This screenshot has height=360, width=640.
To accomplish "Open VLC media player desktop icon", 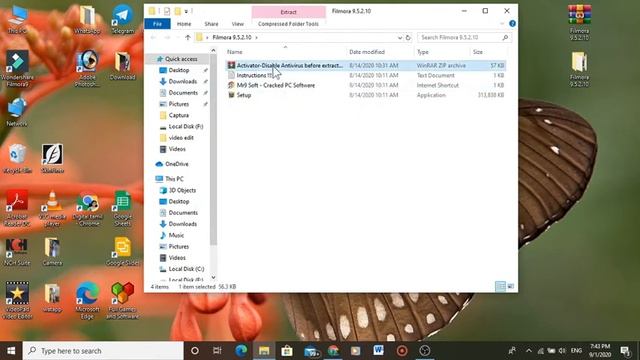I will point(52,208).
